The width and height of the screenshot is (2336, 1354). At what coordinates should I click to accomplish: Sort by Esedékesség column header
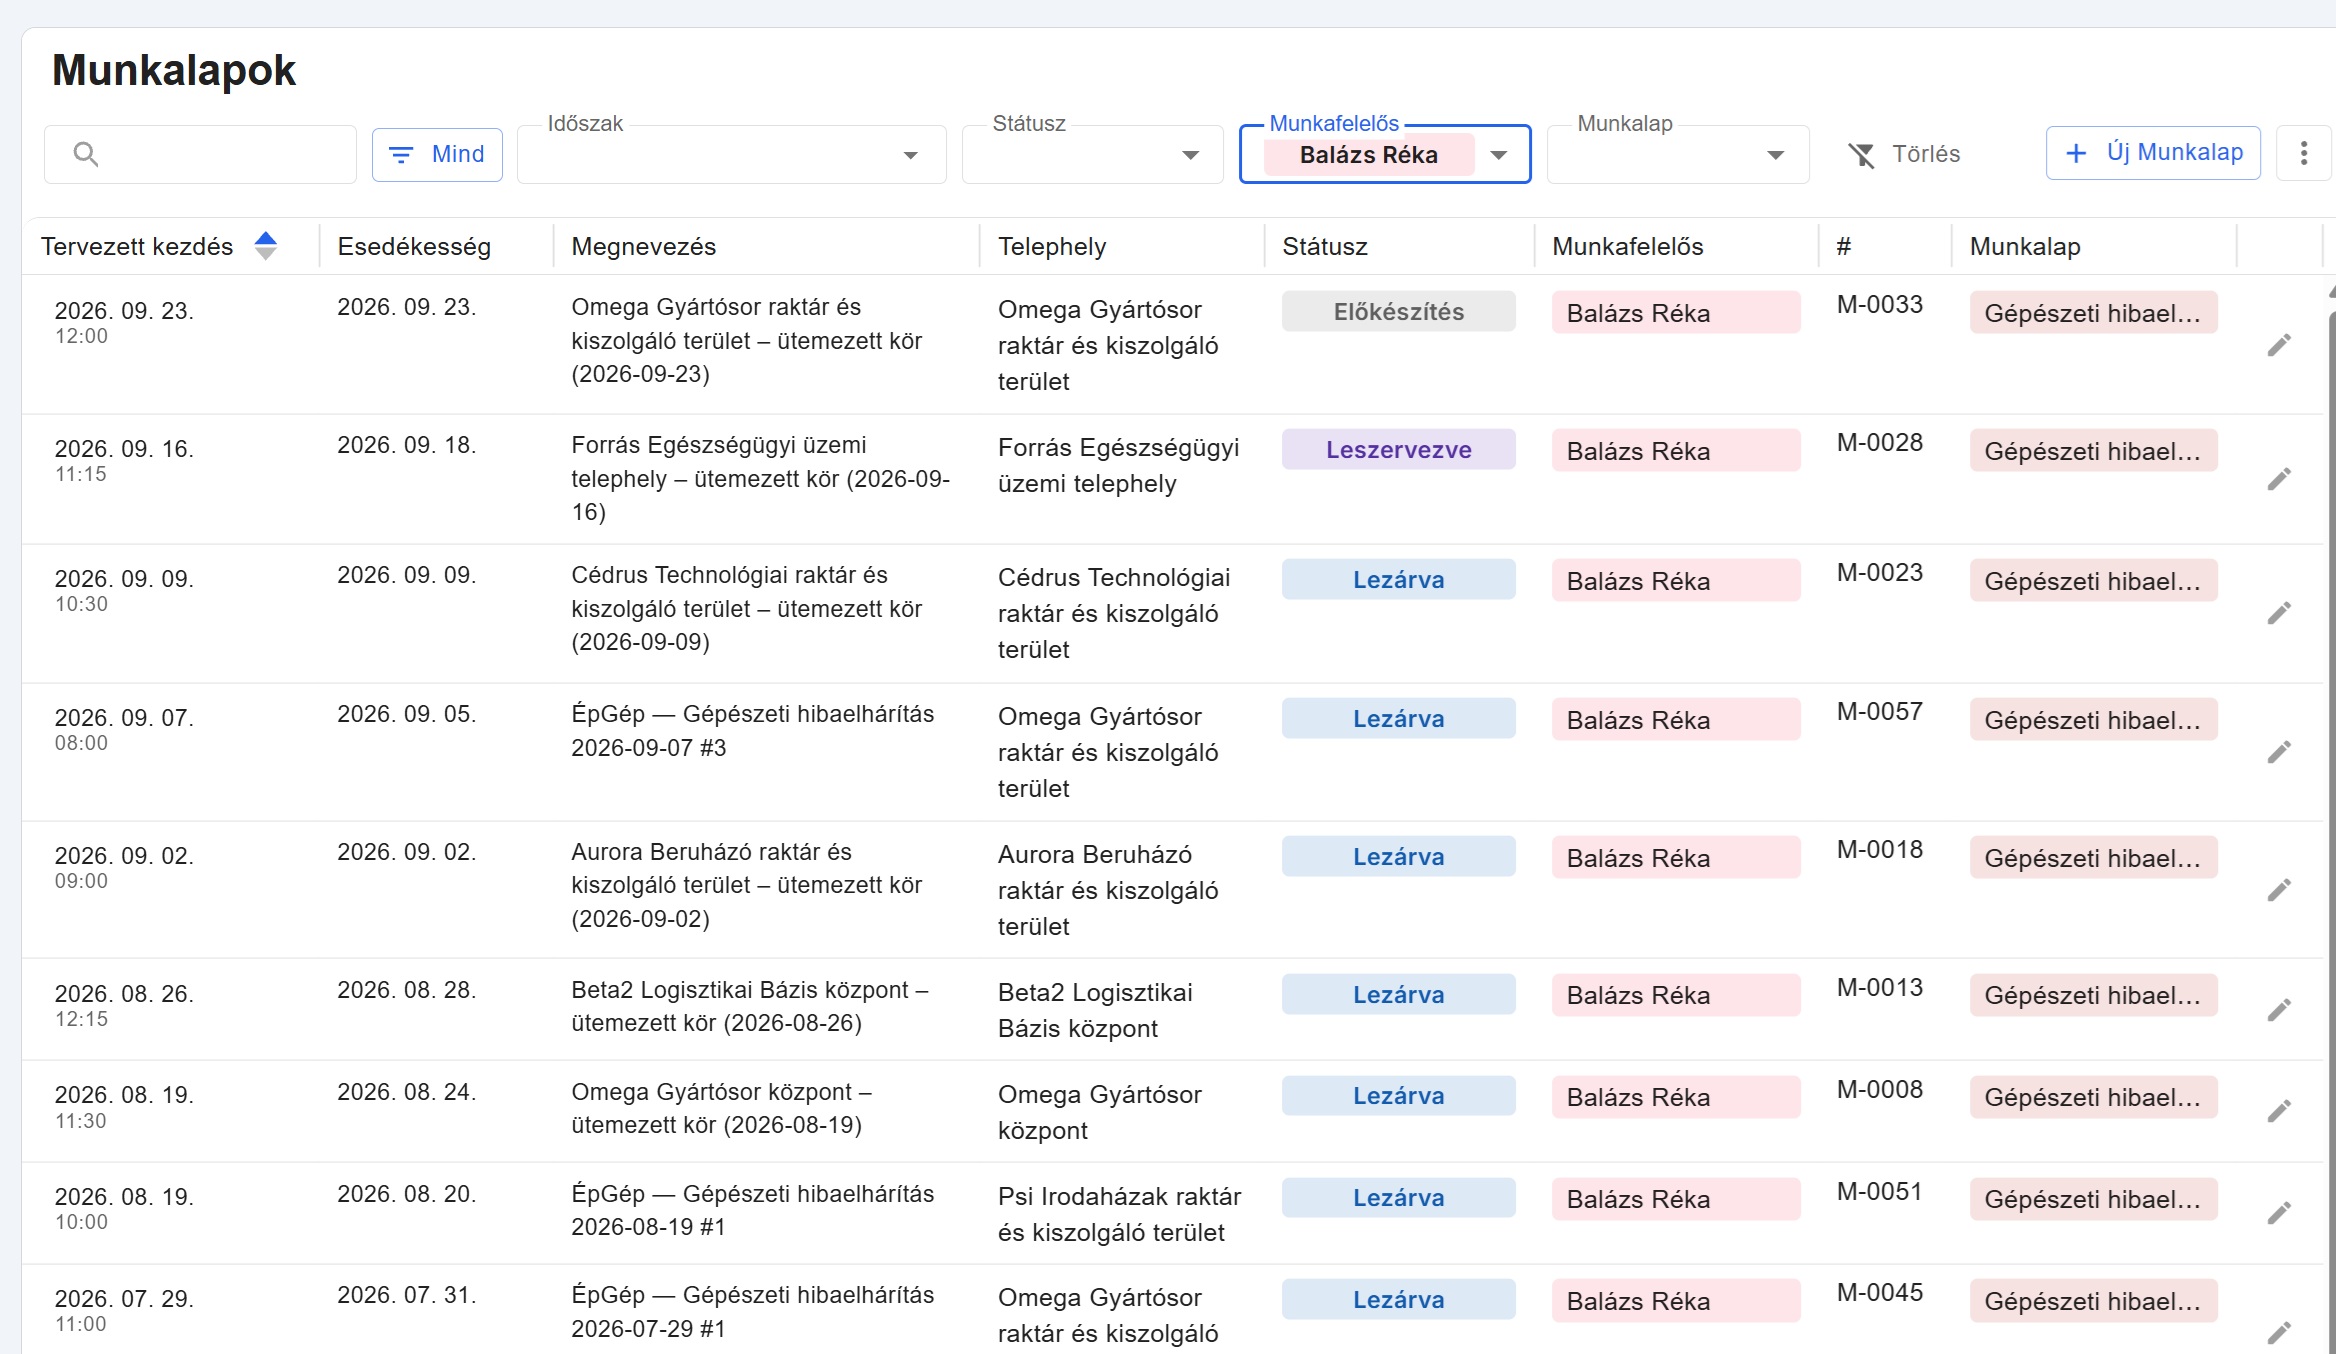(414, 247)
